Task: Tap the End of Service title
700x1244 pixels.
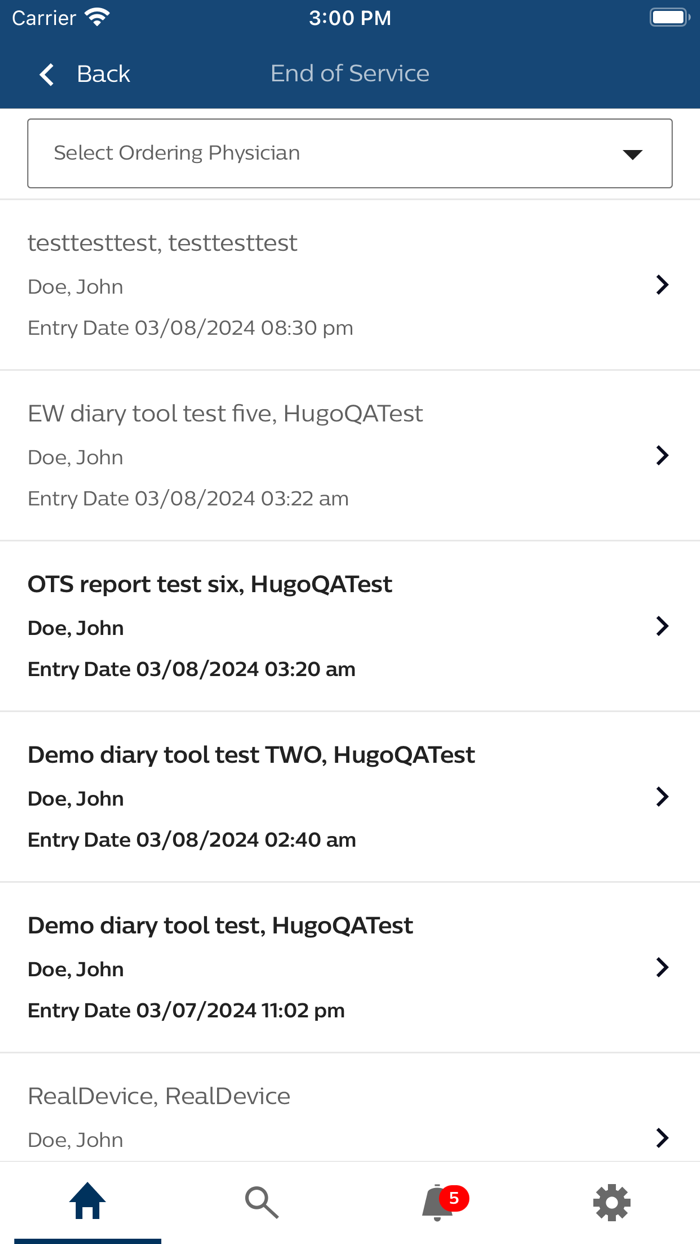Action: click(349, 74)
